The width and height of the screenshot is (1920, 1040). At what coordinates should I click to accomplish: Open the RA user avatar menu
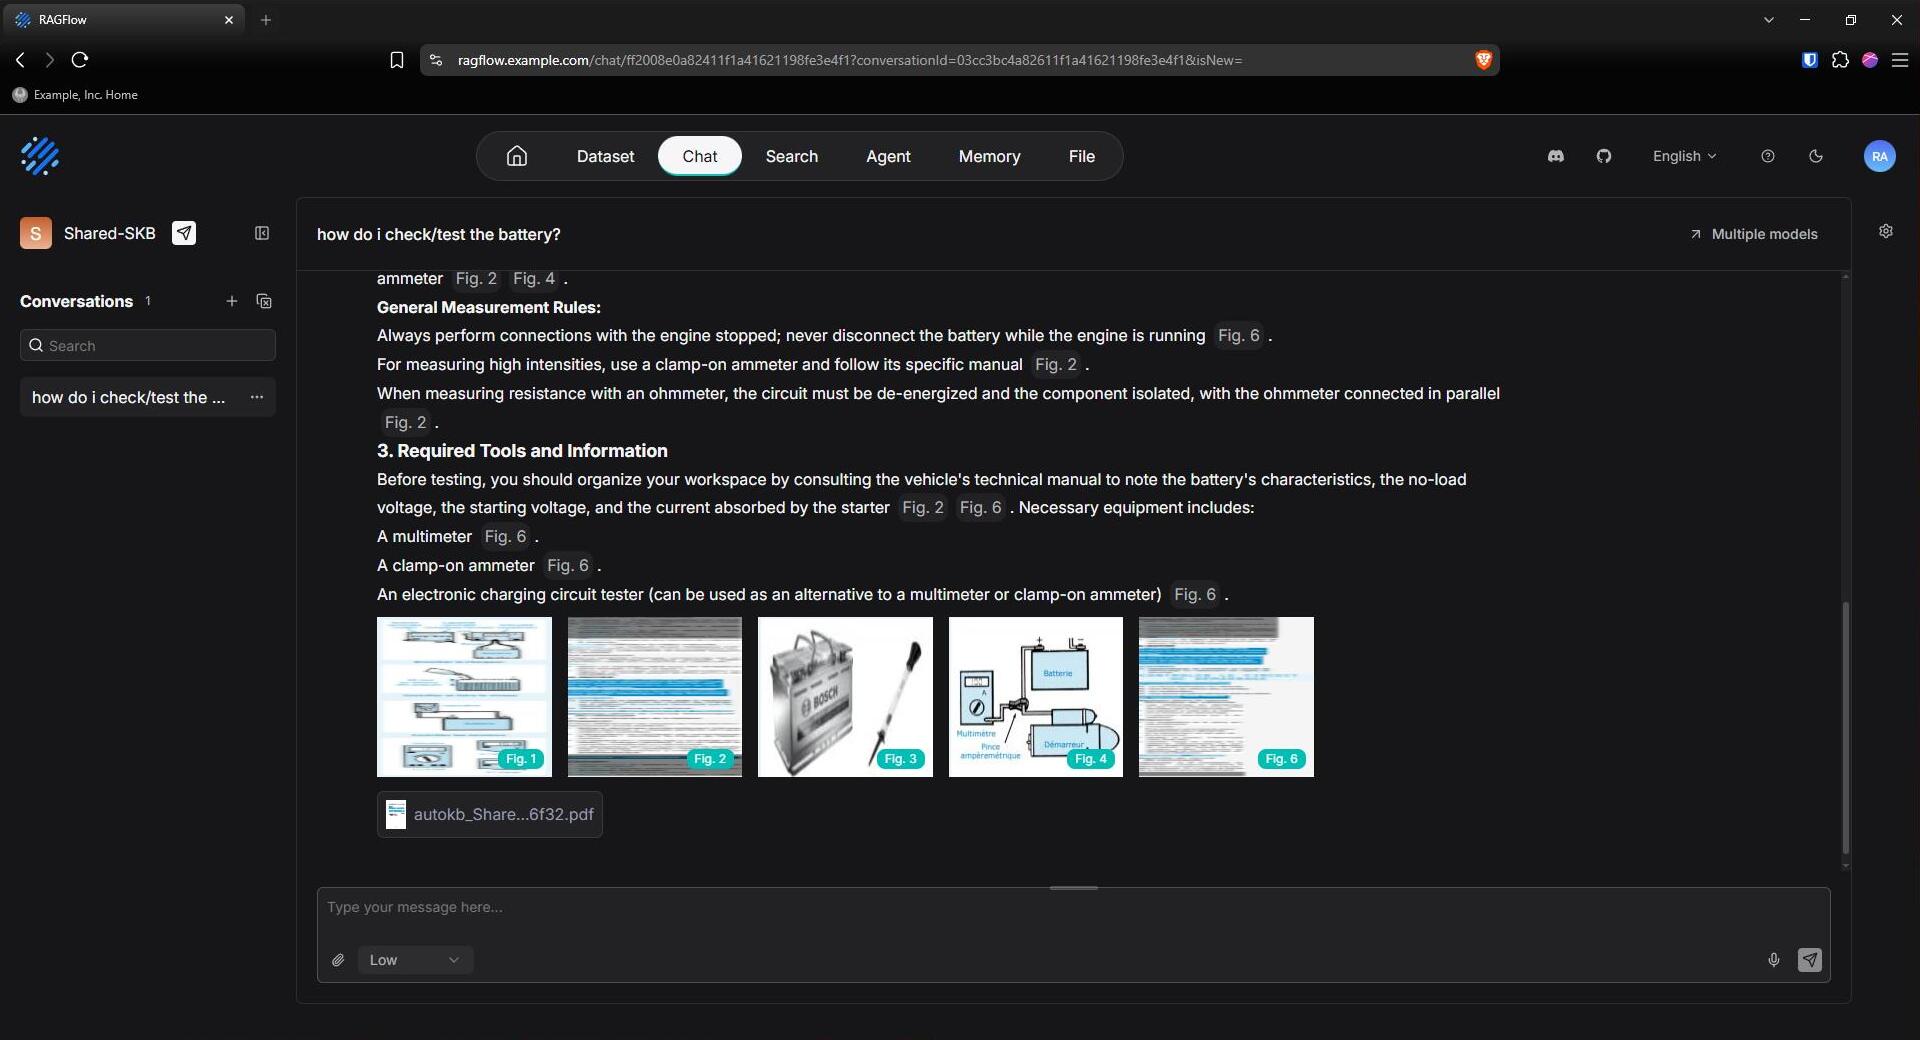pyautogui.click(x=1880, y=156)
